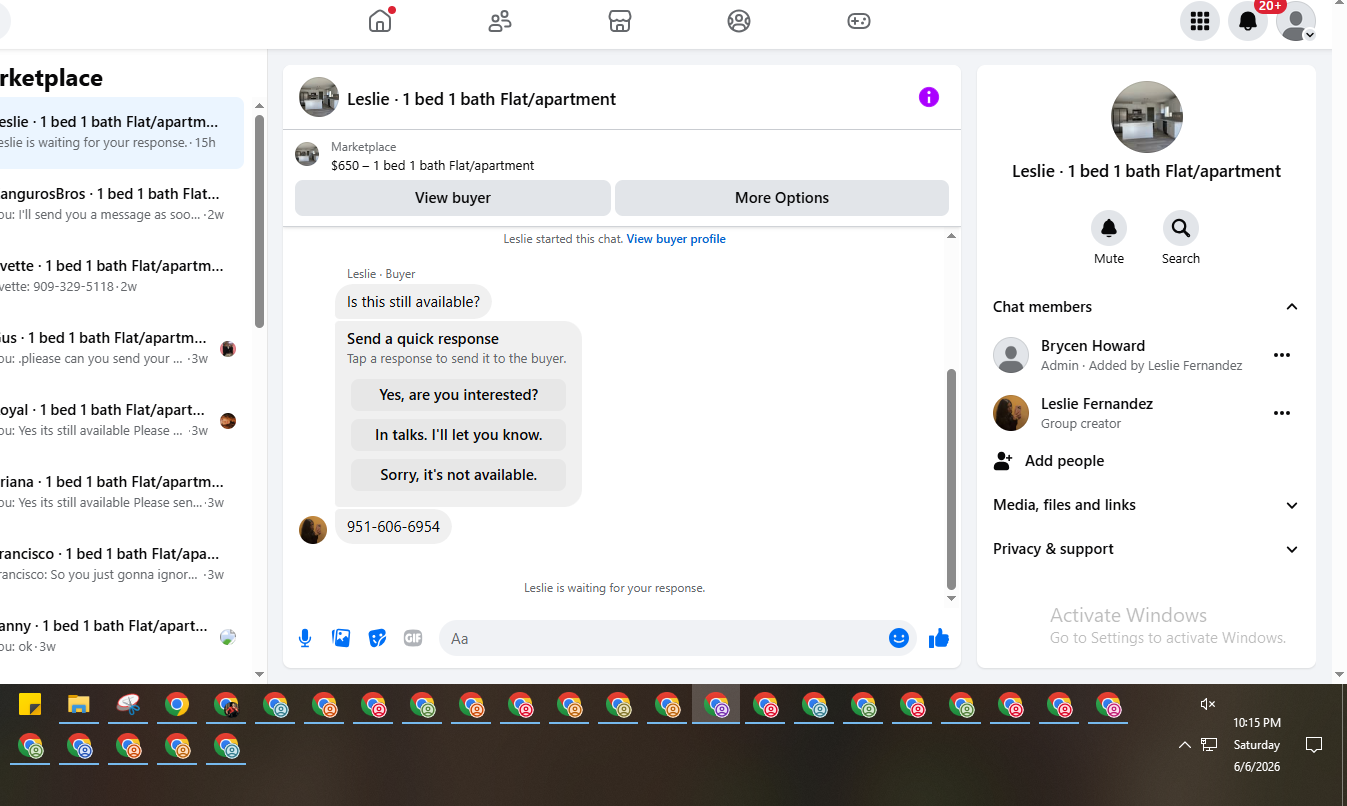The height and width of the screenshot is (806, 1347).
Task: Expand Media, files and links section
Action: pos(1292,506)
